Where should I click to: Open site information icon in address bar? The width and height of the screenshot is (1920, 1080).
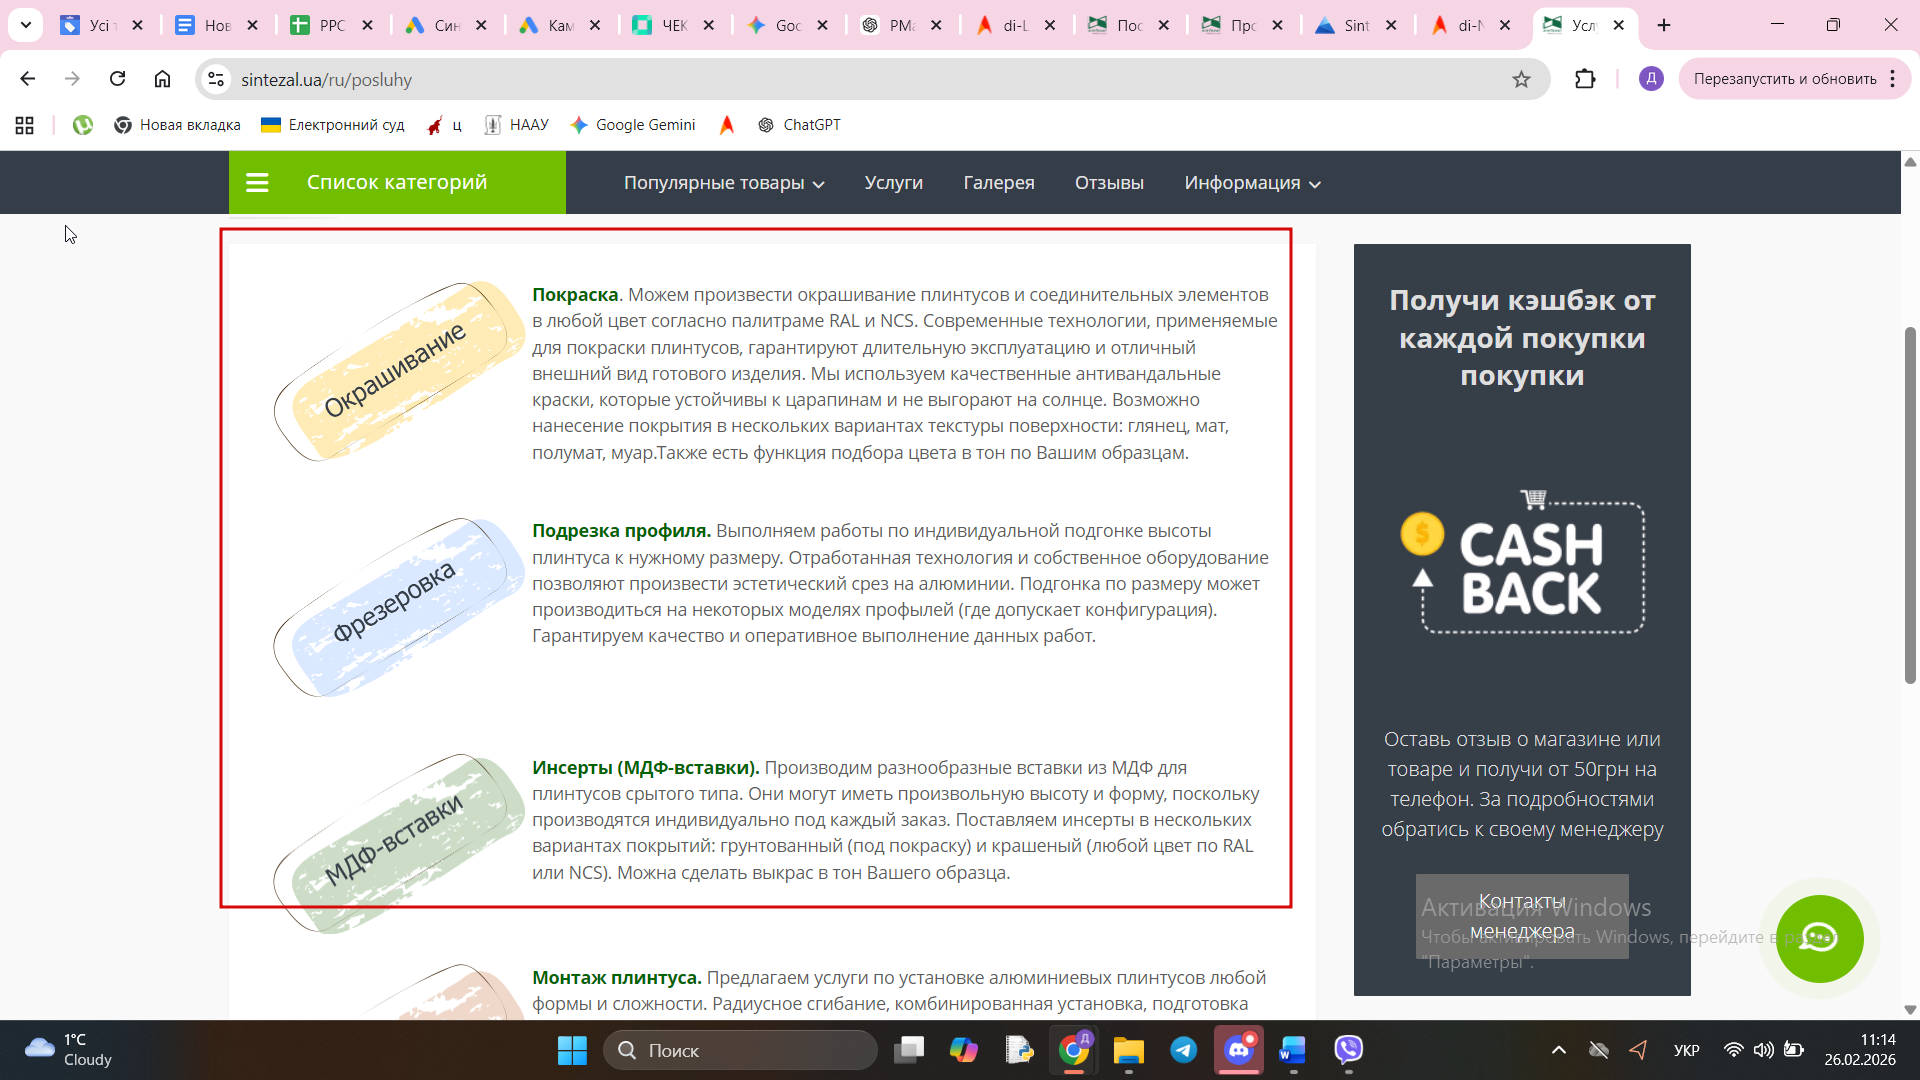216,79
